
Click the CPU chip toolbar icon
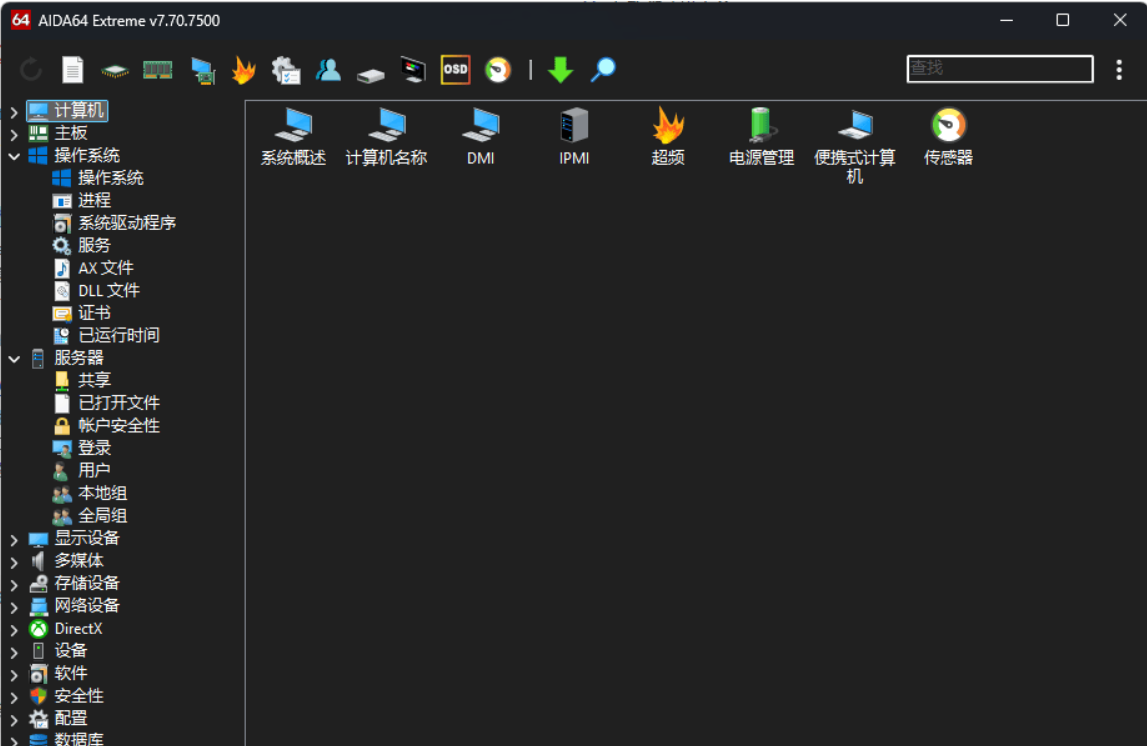tap(115, 71)
